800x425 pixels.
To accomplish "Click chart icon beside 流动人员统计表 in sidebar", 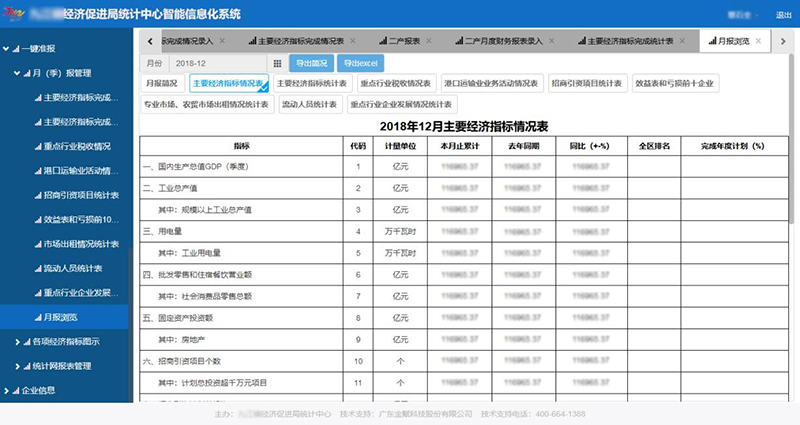I will [36, 269].
